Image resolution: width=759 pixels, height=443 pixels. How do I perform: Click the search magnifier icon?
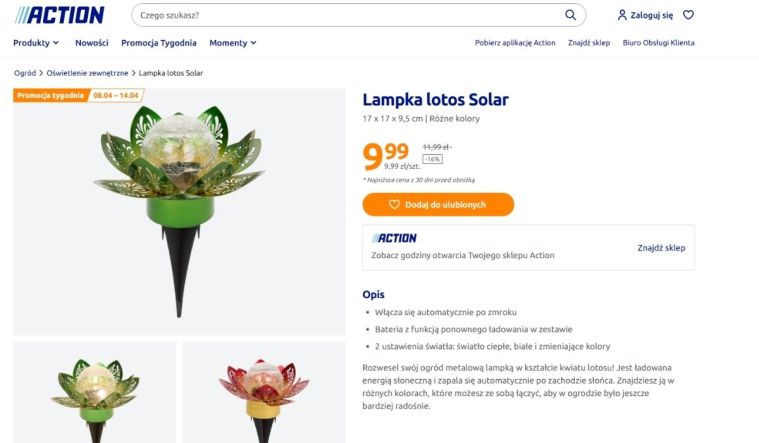coord(571,15)
